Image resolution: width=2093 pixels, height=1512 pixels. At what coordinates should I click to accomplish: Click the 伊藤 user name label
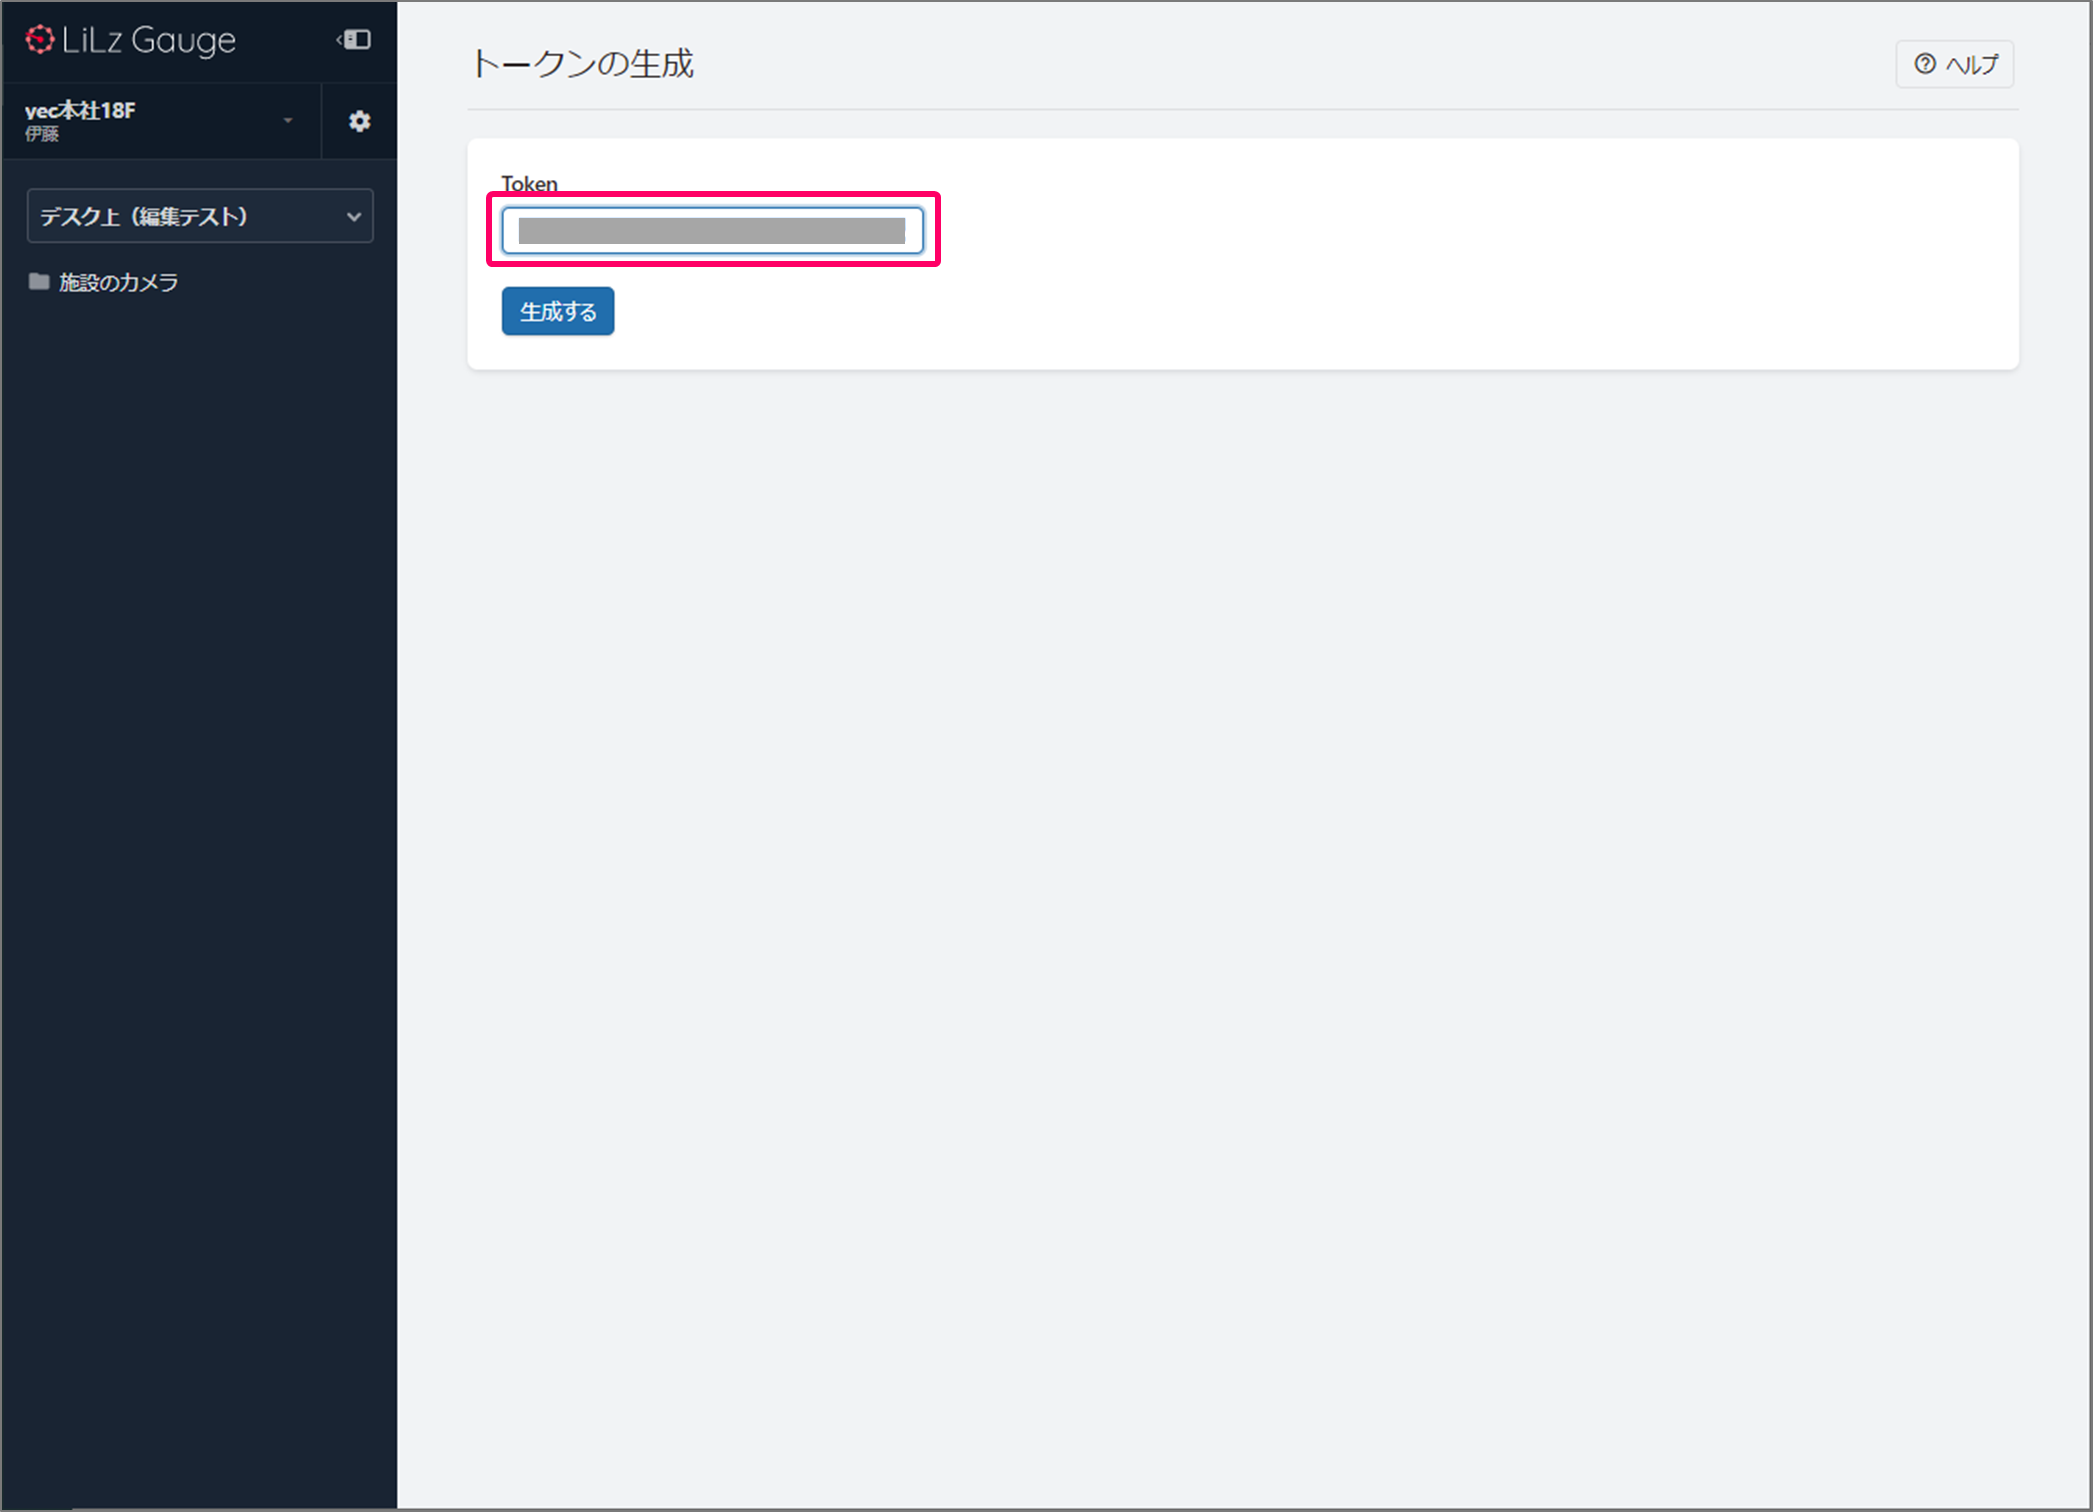pyautogui.click(x=42, y=134)
